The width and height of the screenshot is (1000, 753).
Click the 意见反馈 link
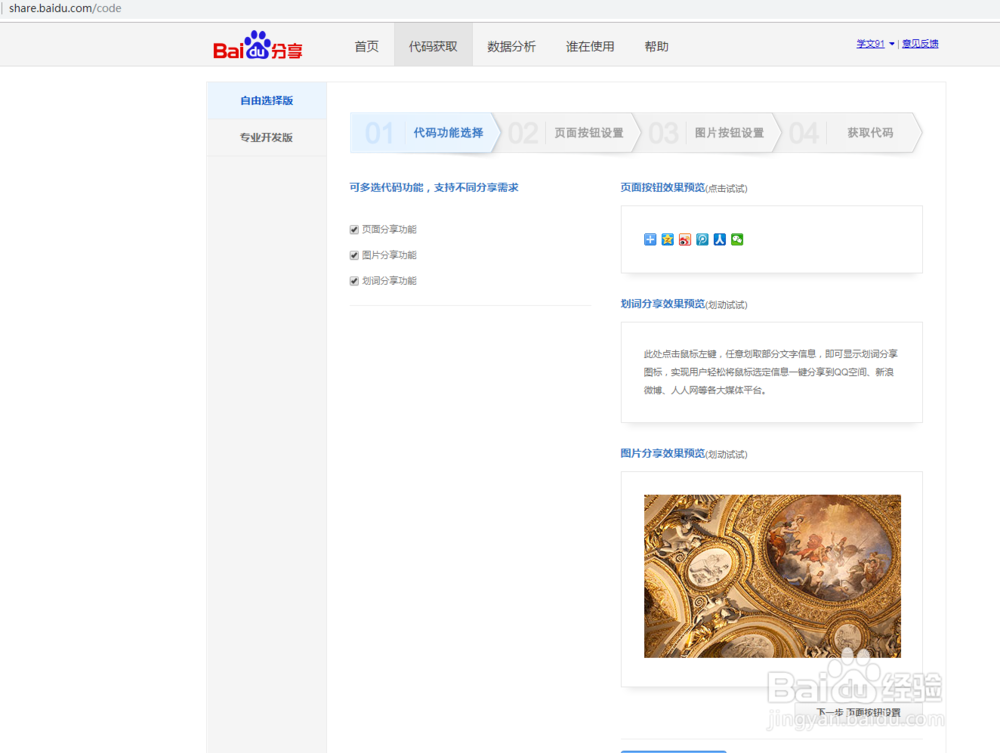point(920,44)
